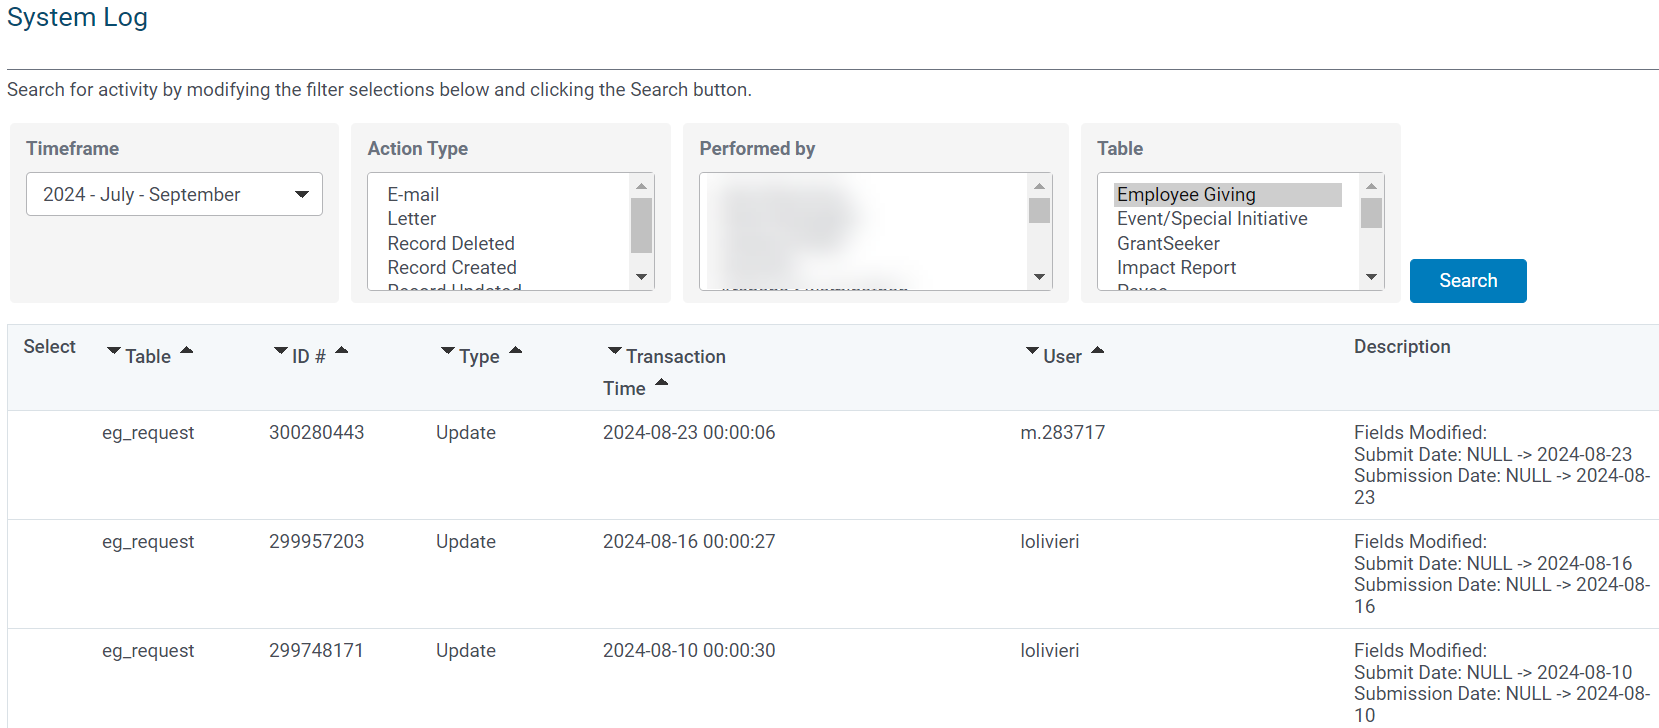The height and width of the screenshot is (728, 1659).
Task: Choose GrantSeeker in Table list
Action: tap(1168, 243)
